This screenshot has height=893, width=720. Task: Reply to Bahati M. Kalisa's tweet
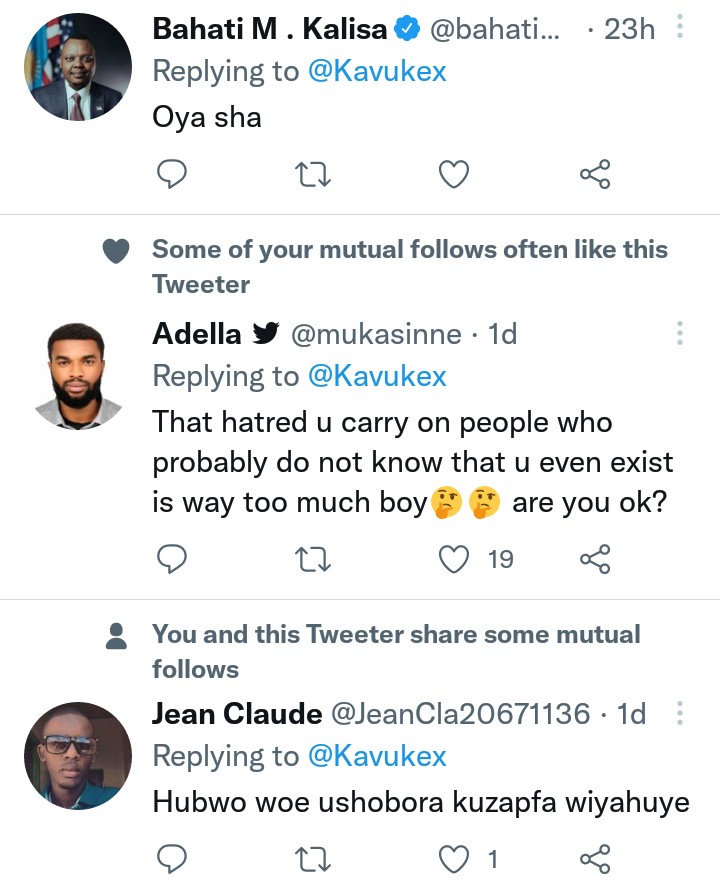tap(173, 175)
